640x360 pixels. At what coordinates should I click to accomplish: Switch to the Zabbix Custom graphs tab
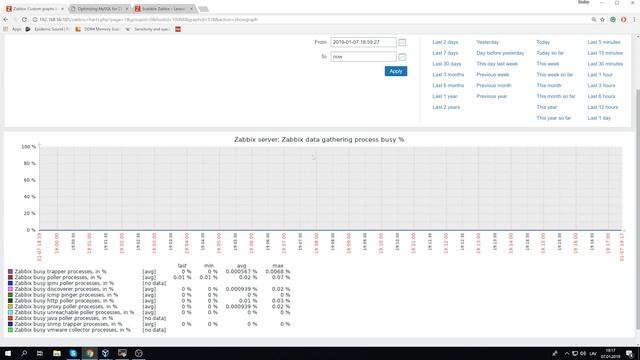[x=35, y=9]
